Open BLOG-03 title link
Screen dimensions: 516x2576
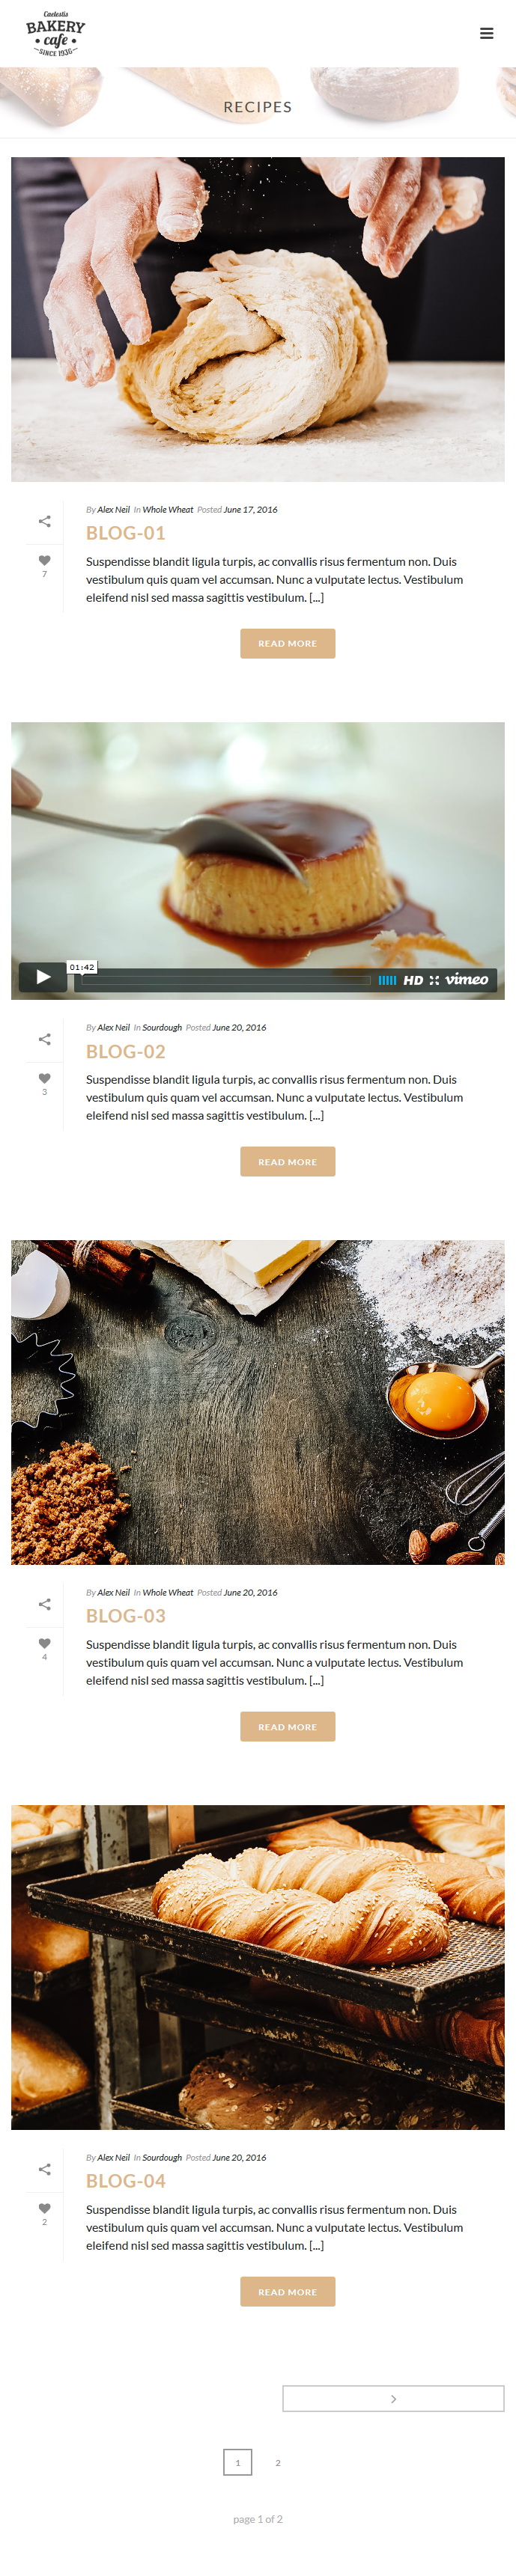pos(126,1616)
